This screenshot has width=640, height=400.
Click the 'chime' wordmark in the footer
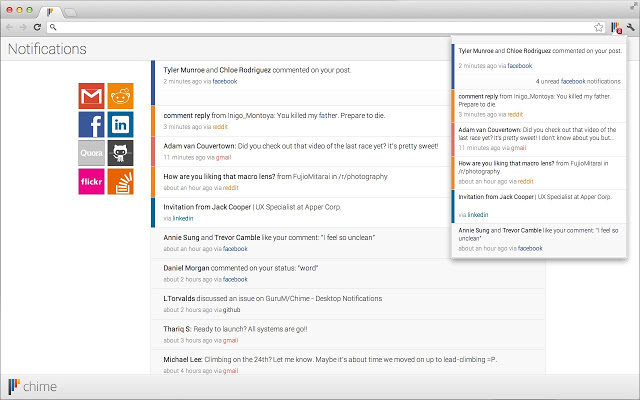[x=40, y=387]
